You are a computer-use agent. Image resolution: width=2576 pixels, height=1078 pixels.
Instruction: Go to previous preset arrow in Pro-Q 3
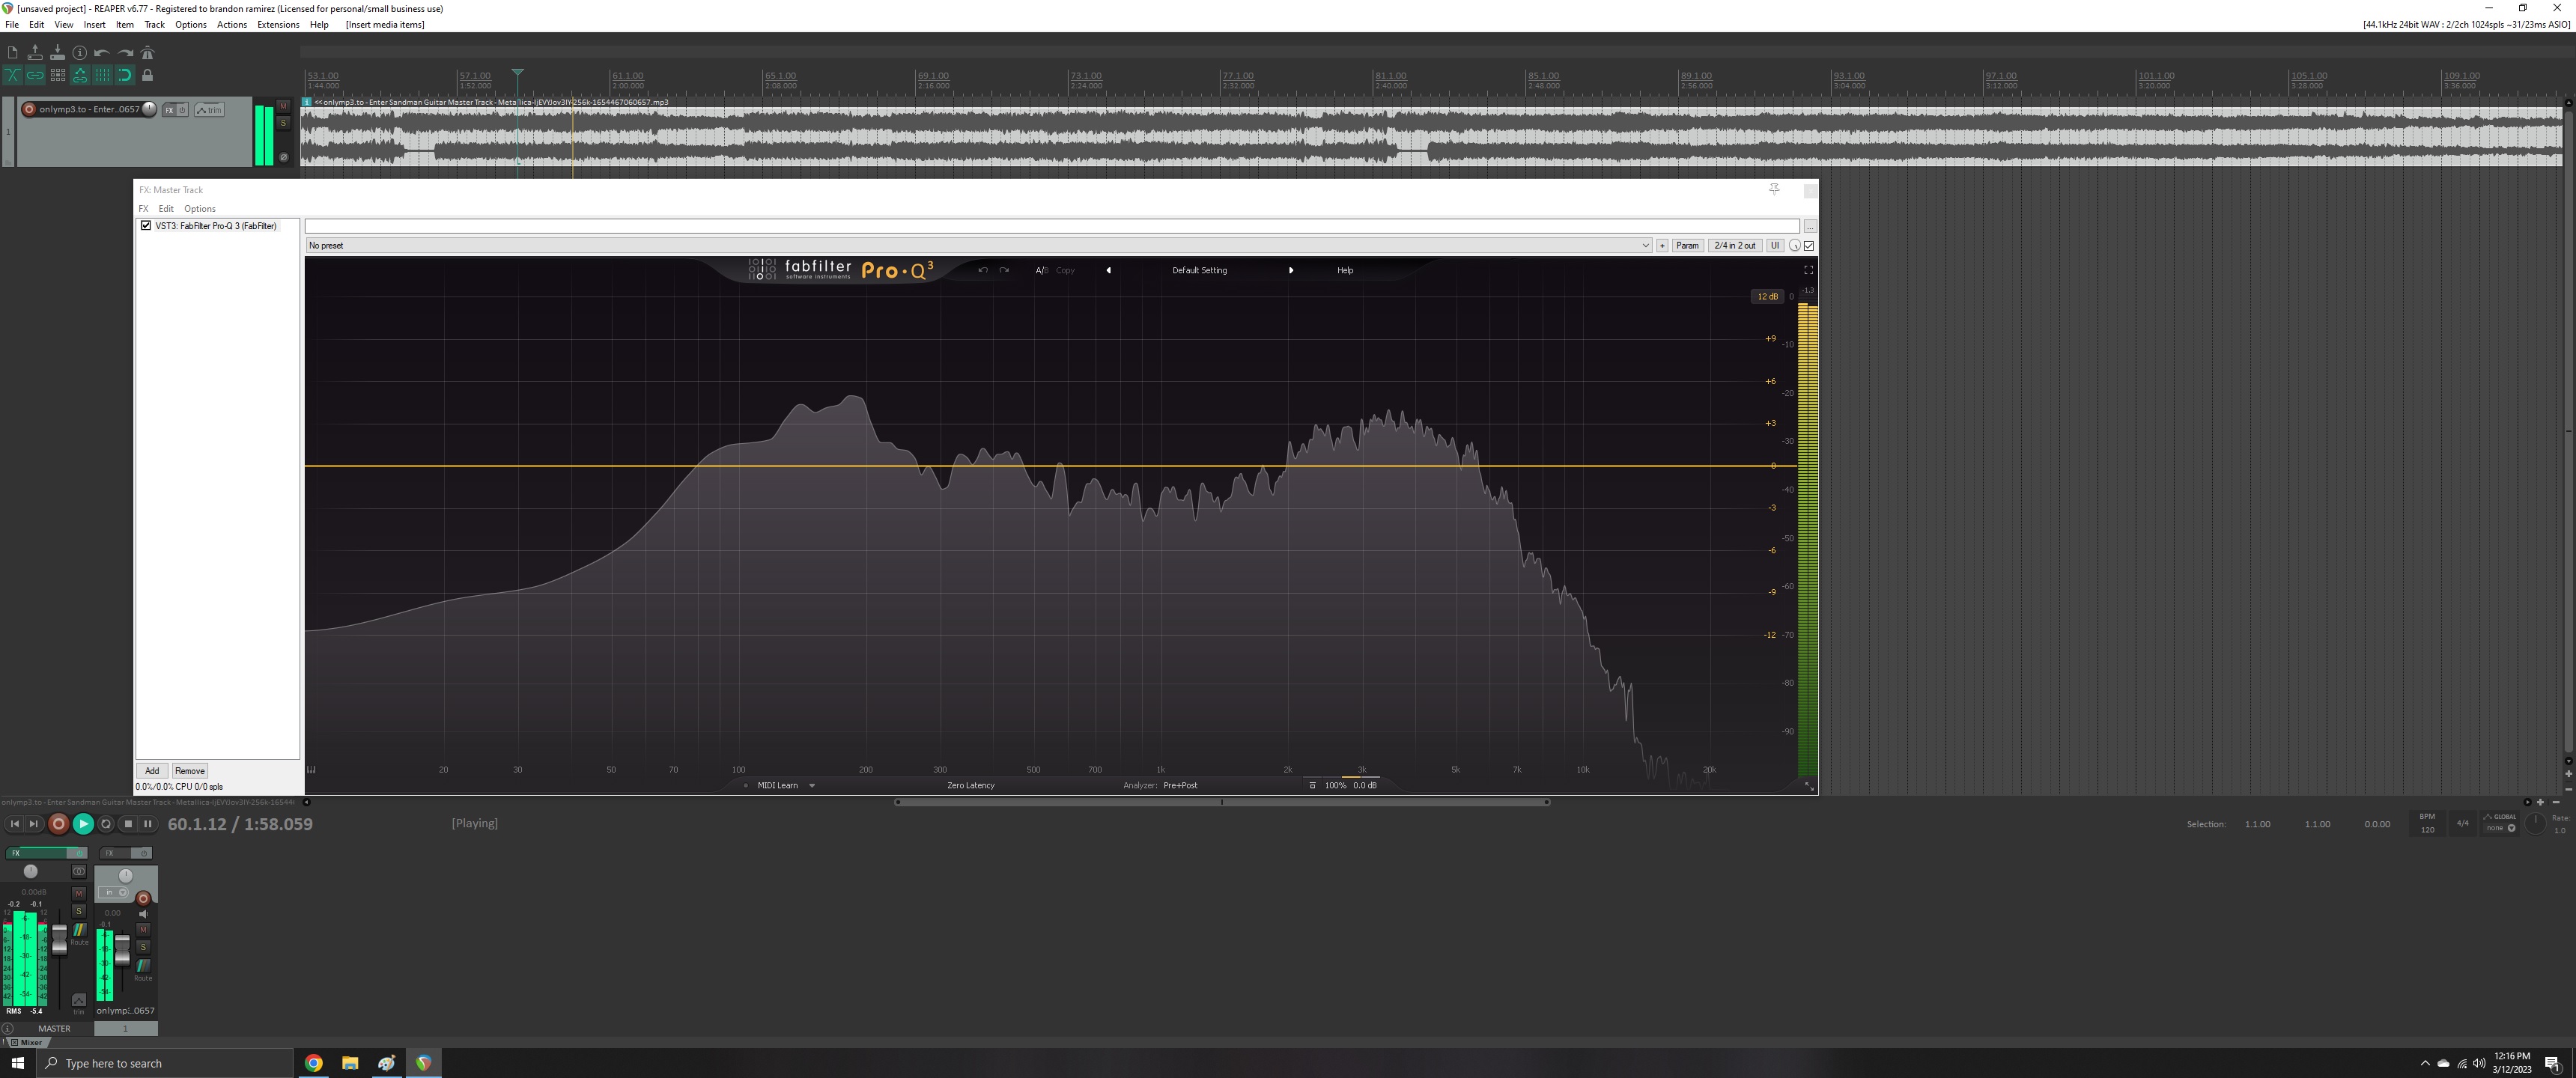1108,270
